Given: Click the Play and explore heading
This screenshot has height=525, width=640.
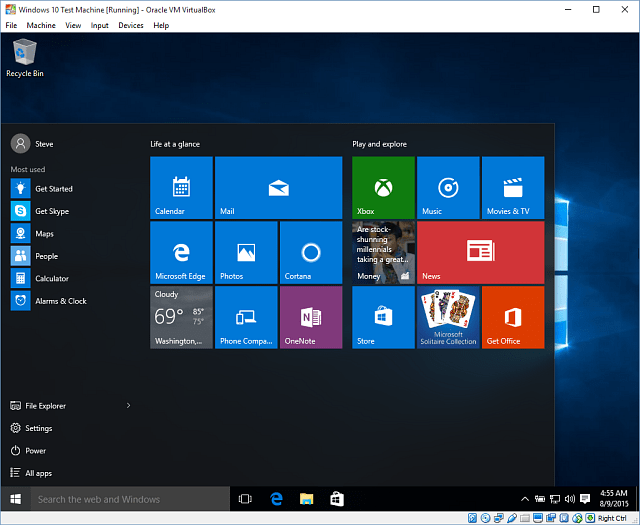Looking at the screenshot, I should pos(380,144).
